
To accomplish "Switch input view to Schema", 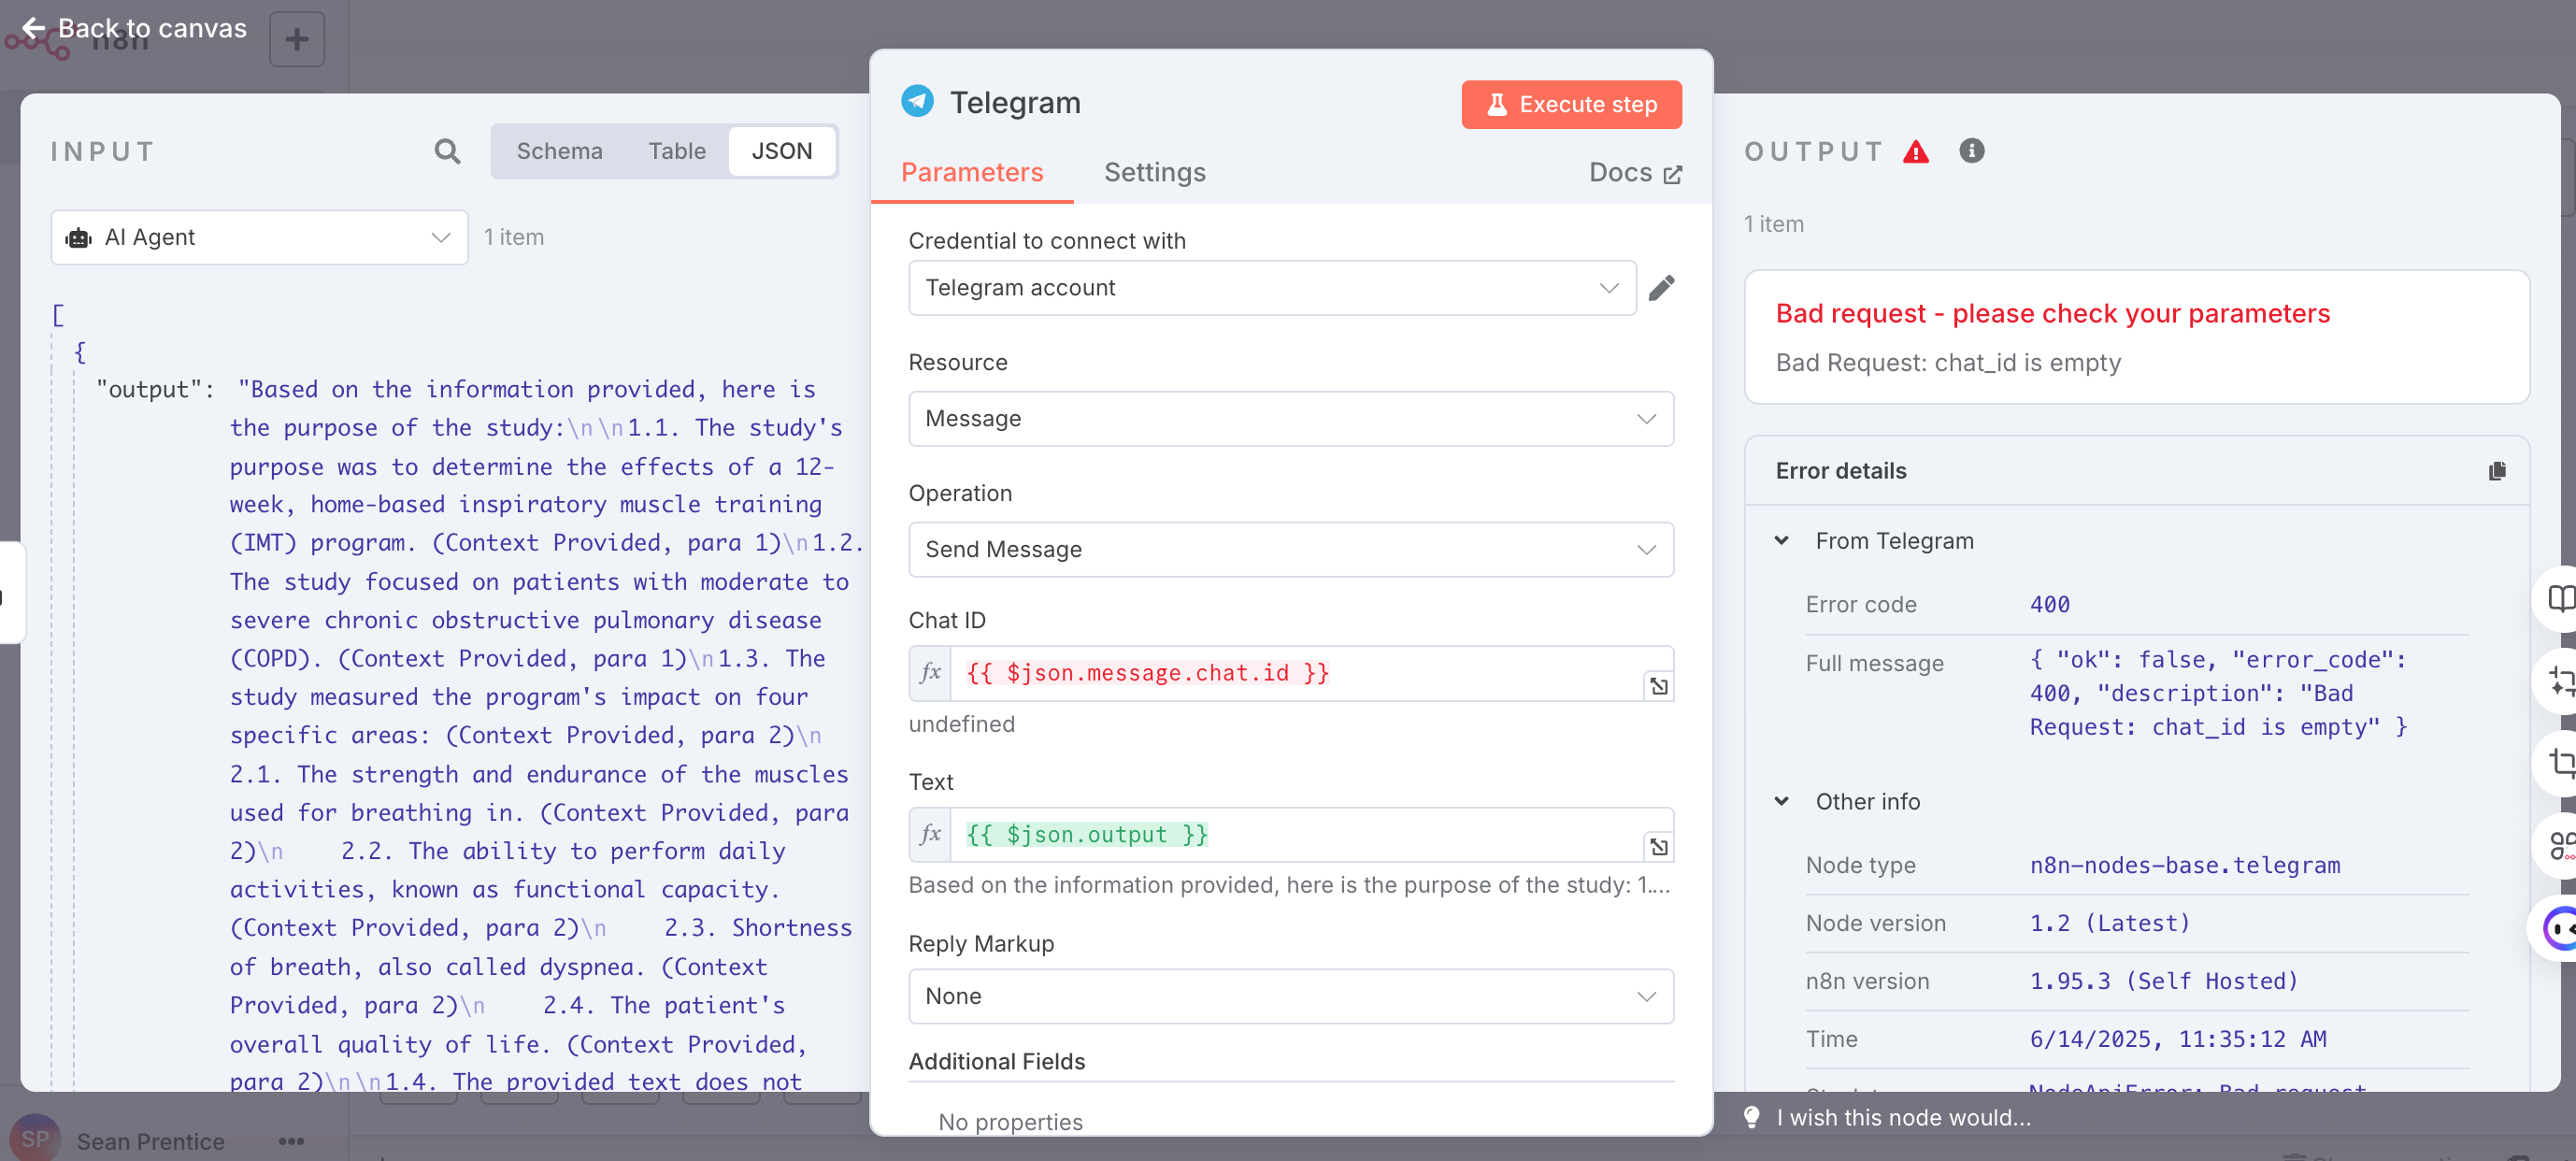I will [559, 151].
